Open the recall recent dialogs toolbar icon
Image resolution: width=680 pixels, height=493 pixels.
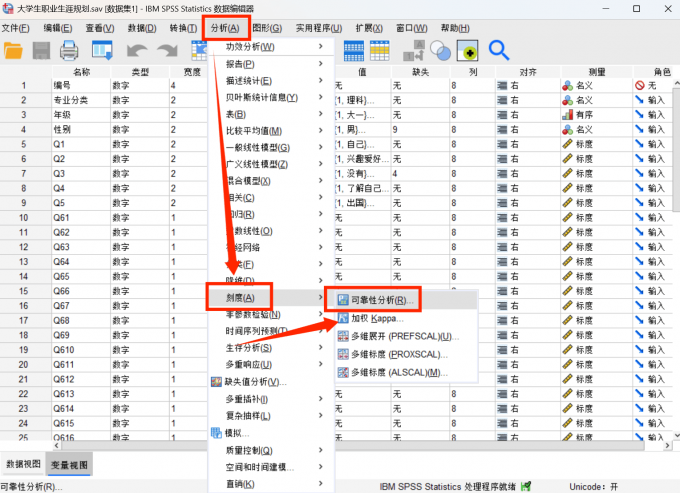tap(102, 50)
